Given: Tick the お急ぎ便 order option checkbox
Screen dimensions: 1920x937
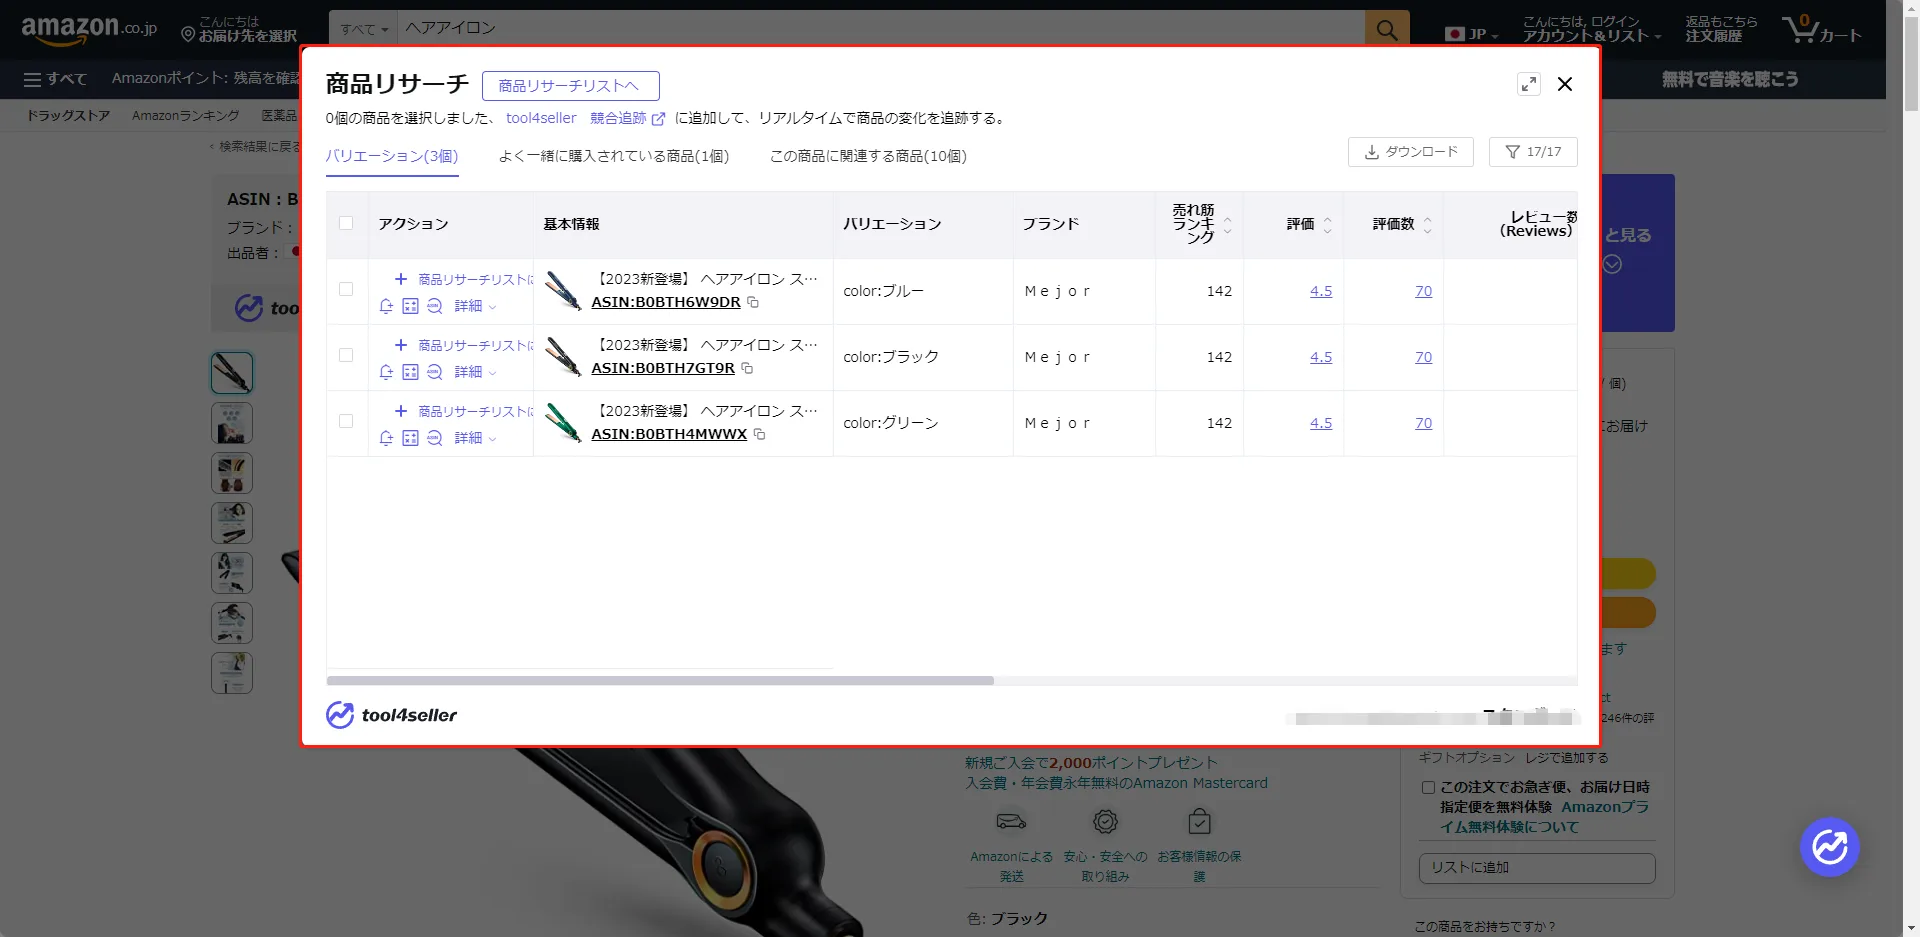Looking at the screenshot, I should pyautogui.click(x=1428, y=788).
